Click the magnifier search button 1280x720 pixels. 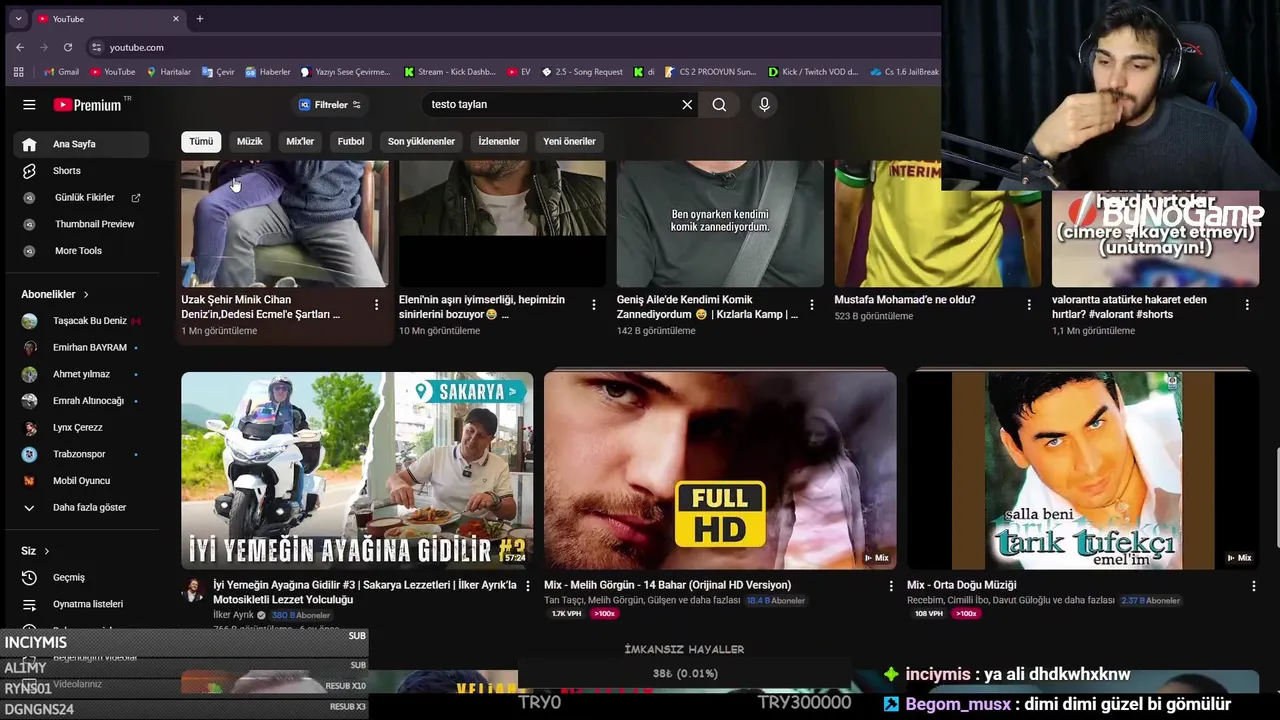coord(719,104)
